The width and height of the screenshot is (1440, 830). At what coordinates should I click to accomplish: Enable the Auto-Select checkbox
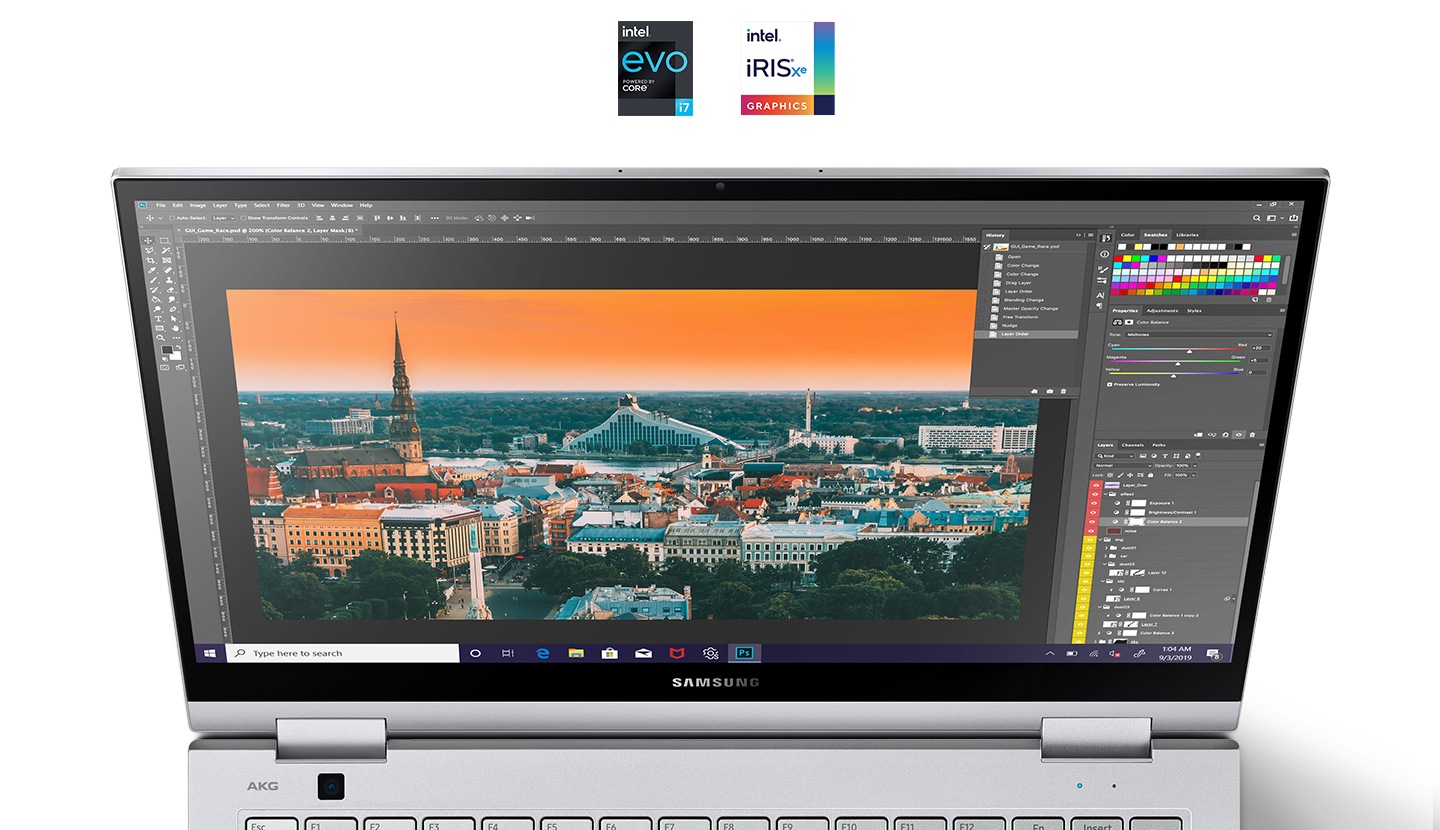pos(171,218)
